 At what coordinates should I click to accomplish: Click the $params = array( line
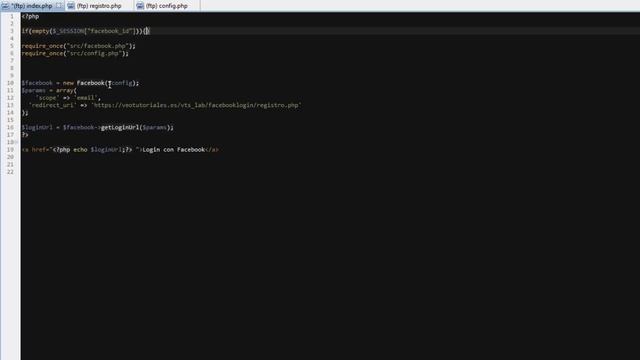click(x=49, y=90)
